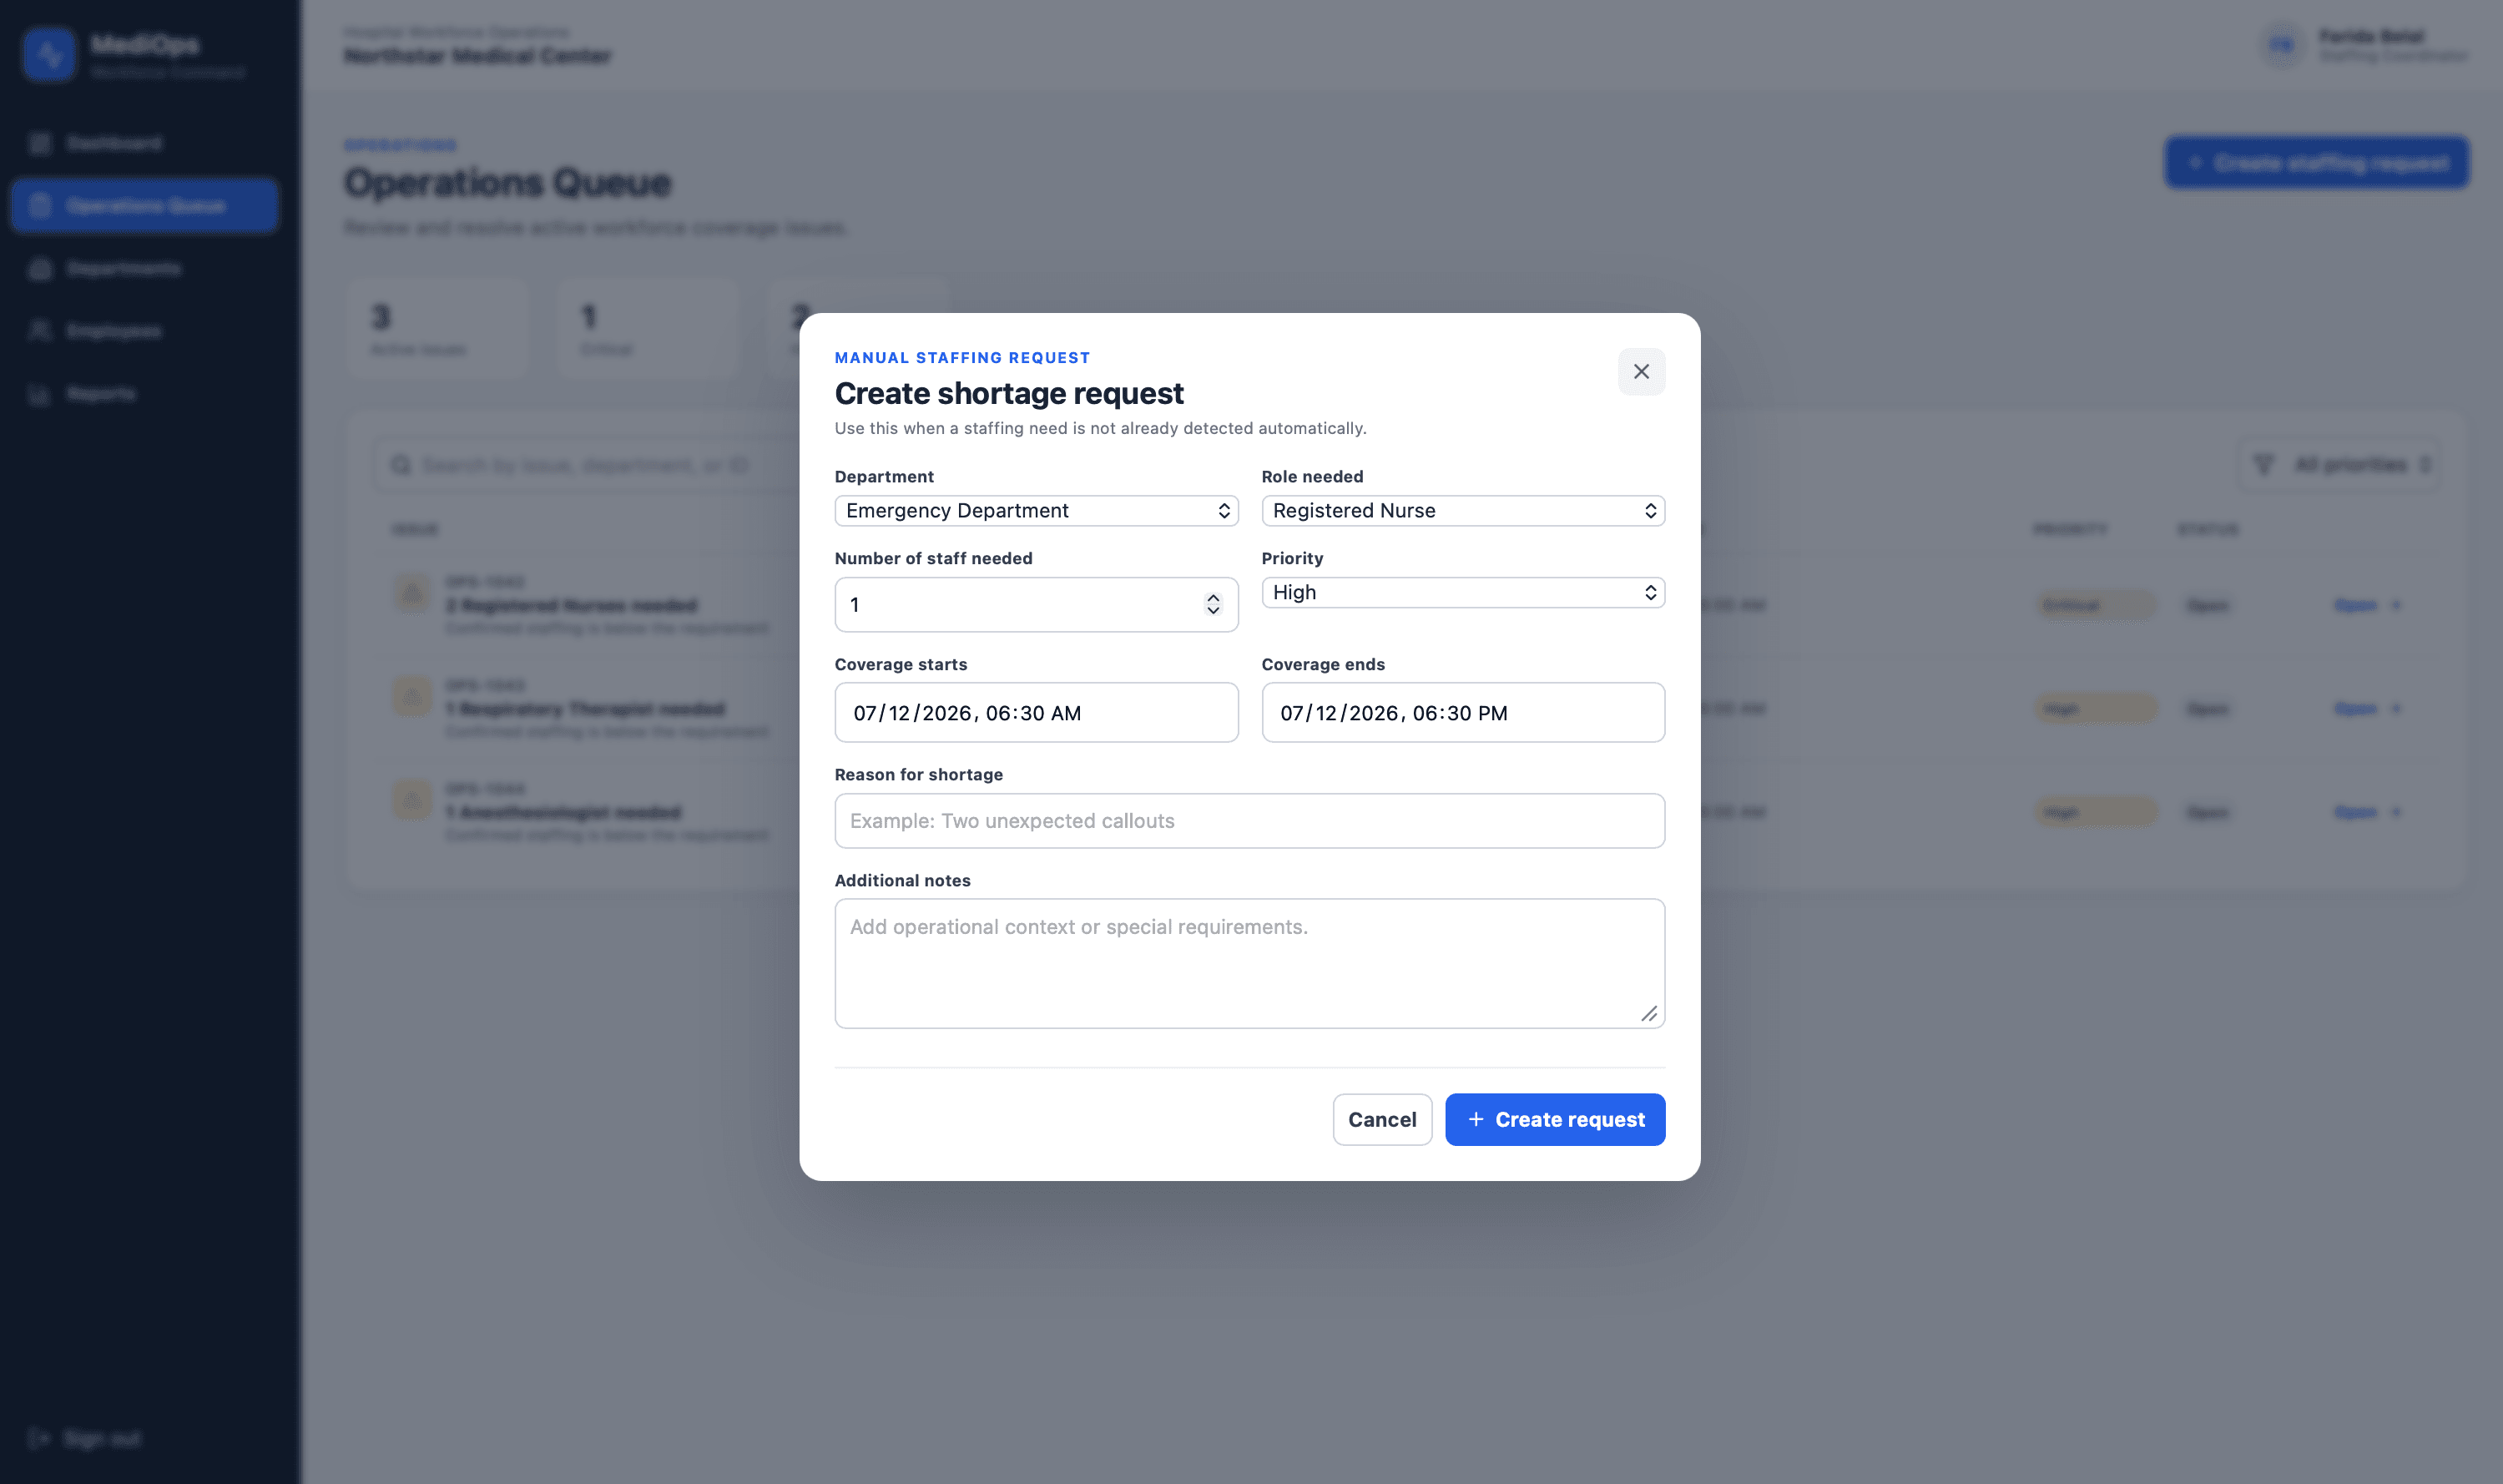
Task: Click the Northstar Medical Center header text
Action: 477,56
